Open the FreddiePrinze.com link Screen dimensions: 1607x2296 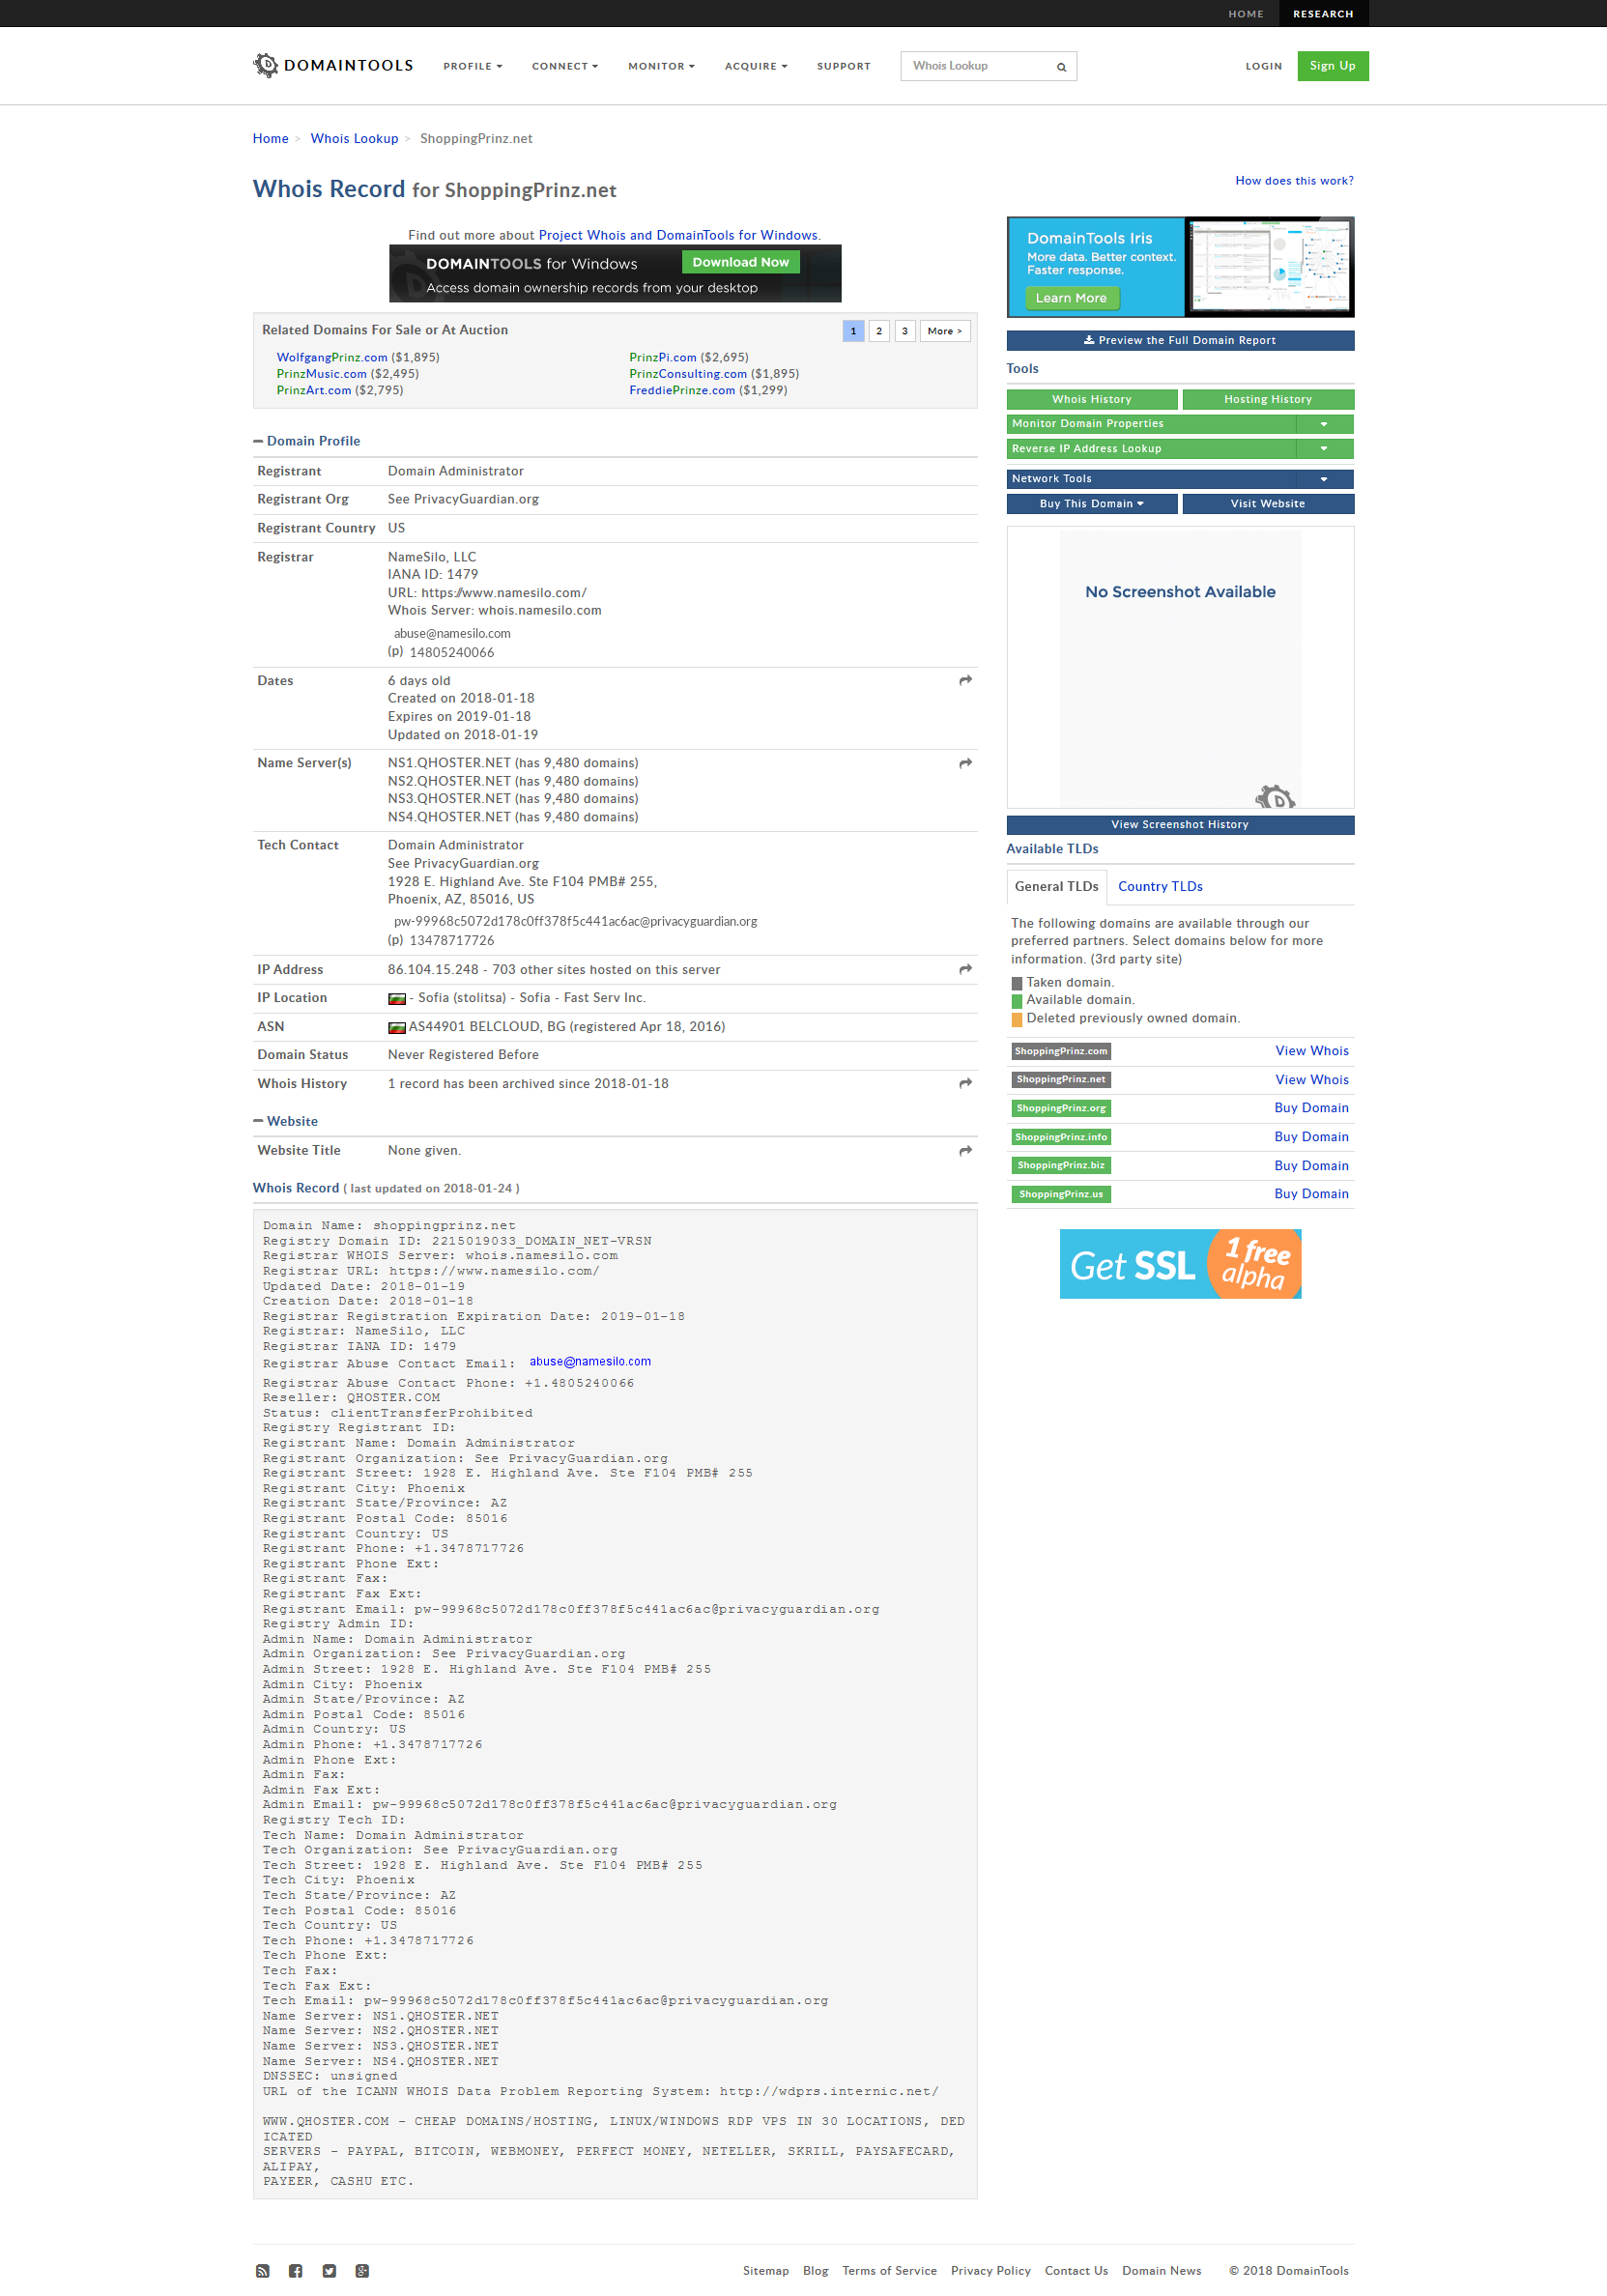682,391
